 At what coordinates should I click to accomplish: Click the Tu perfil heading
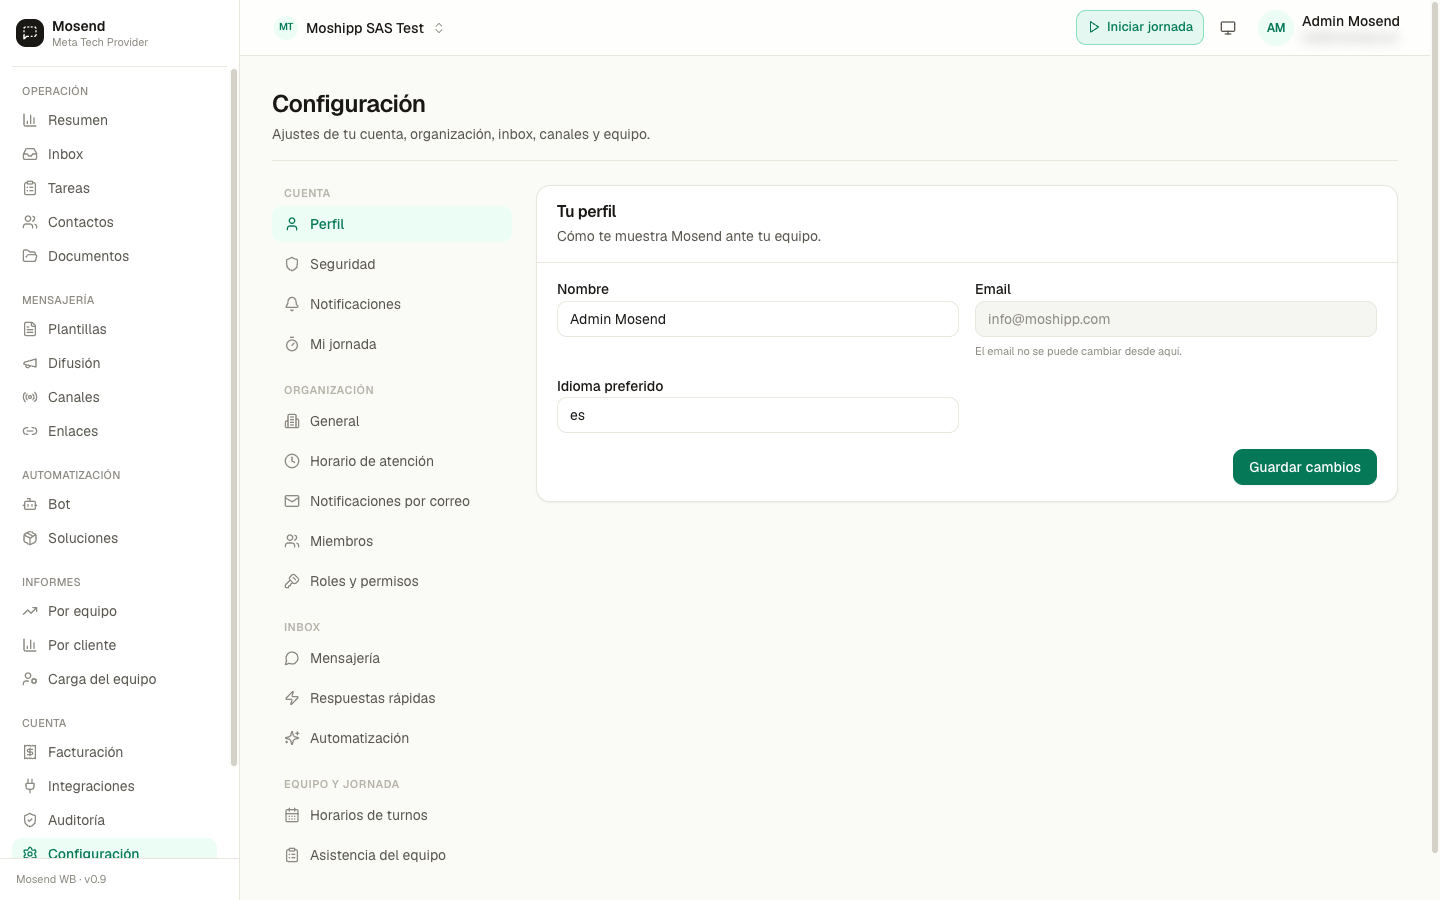[x=587, y=212]
